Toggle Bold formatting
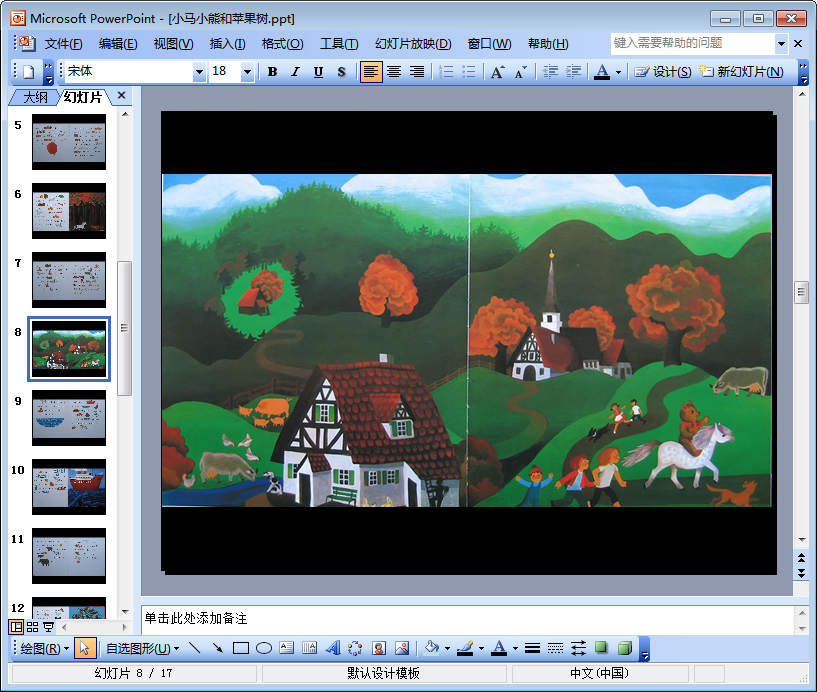Viewport: 817px width, 692px height. coord(272,72)
